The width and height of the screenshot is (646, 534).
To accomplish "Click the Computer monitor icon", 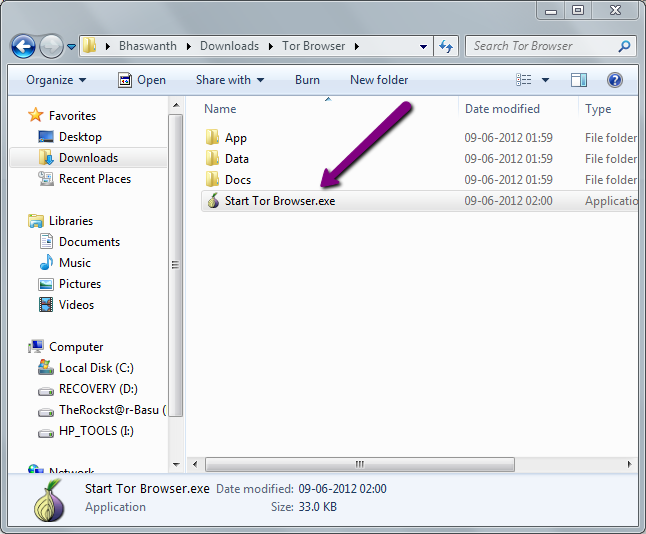I will [36, 347].
